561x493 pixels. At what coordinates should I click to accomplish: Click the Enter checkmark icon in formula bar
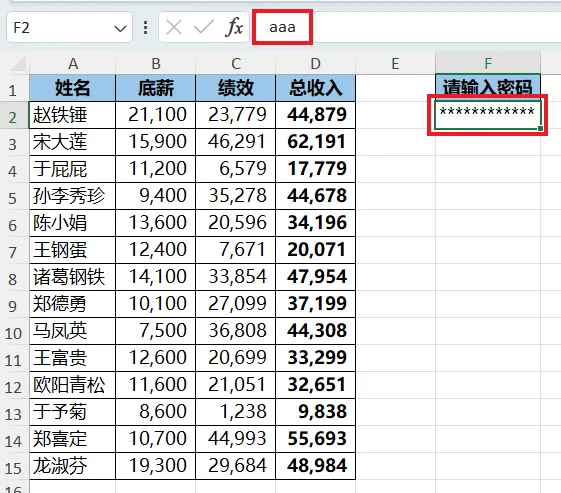point(203,27)
